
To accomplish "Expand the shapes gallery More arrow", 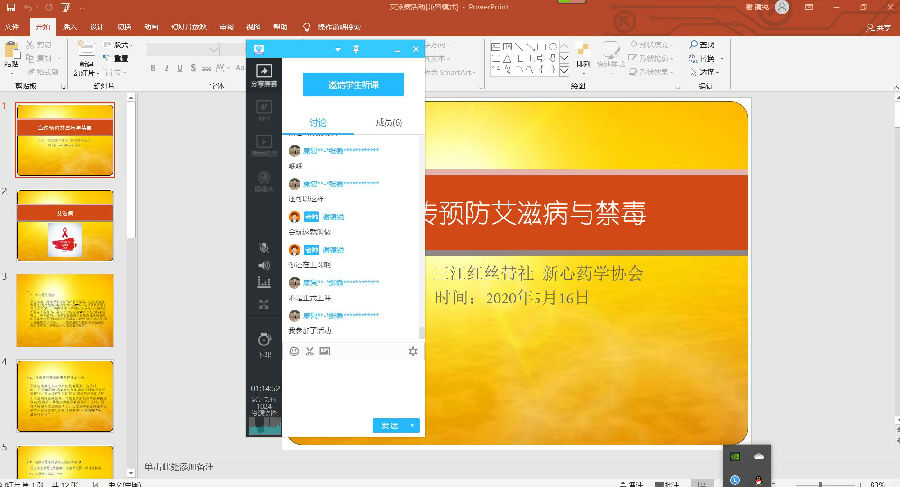I will [x=564, y=70].
